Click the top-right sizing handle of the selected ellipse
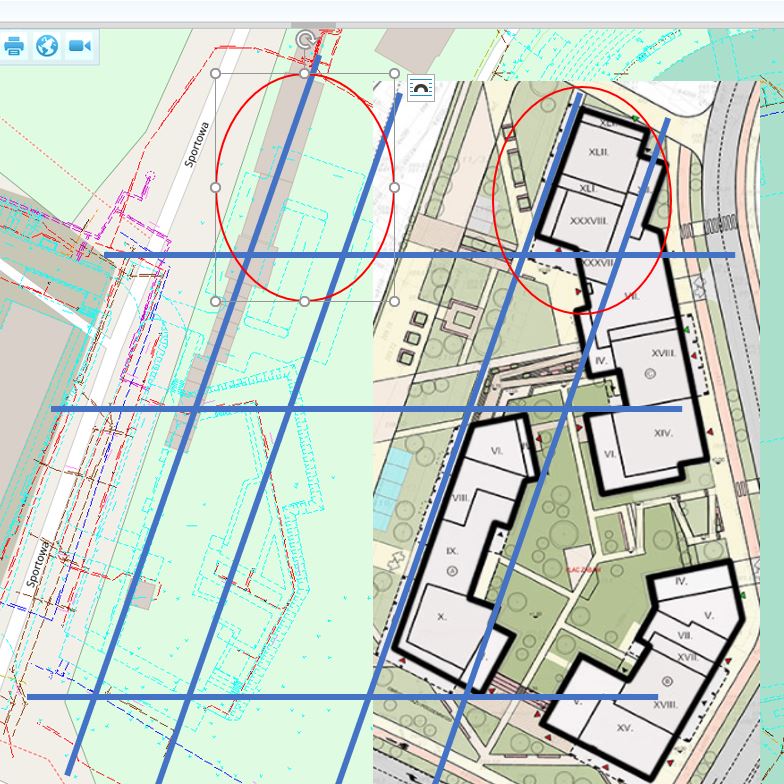Image resolution: width=784 pixels, height=784 pixels. tap(394, 74)
